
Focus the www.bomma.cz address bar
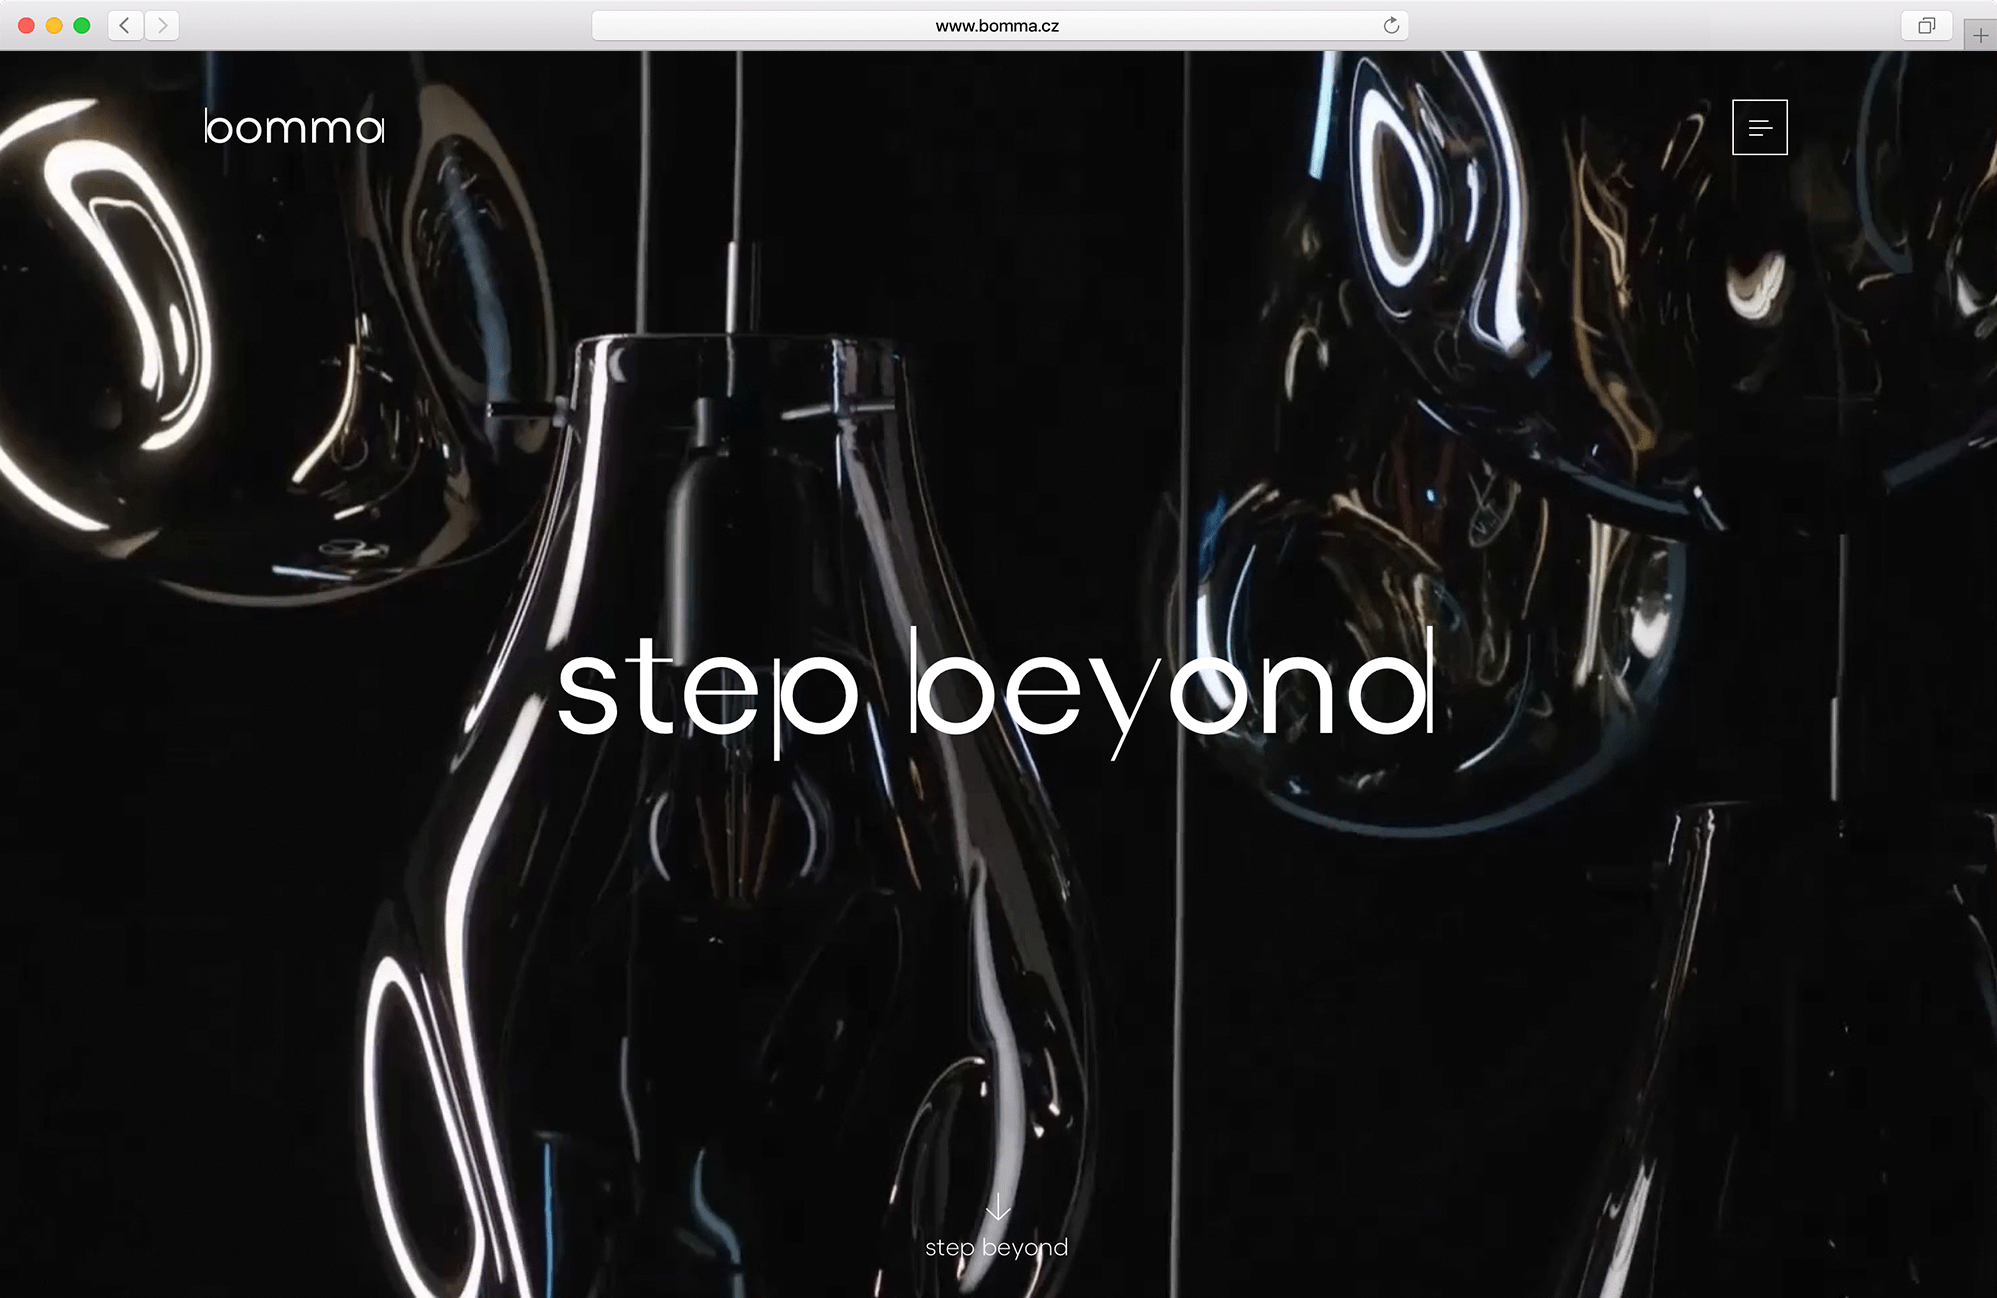[999, 26]
